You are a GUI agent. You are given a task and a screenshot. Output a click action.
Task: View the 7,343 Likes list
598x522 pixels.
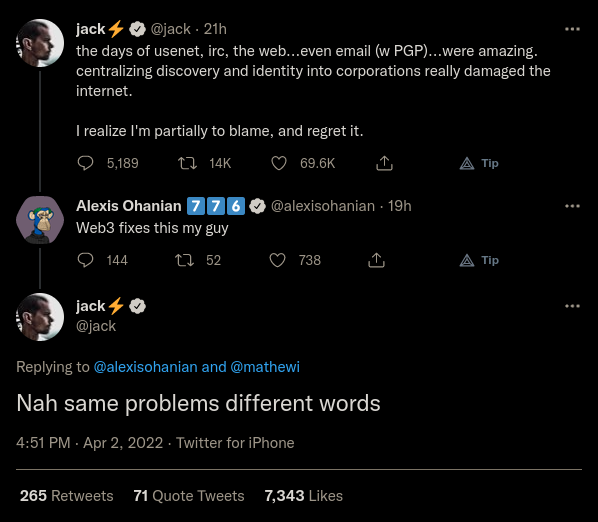pyautogui.click(x=304, y=496)
